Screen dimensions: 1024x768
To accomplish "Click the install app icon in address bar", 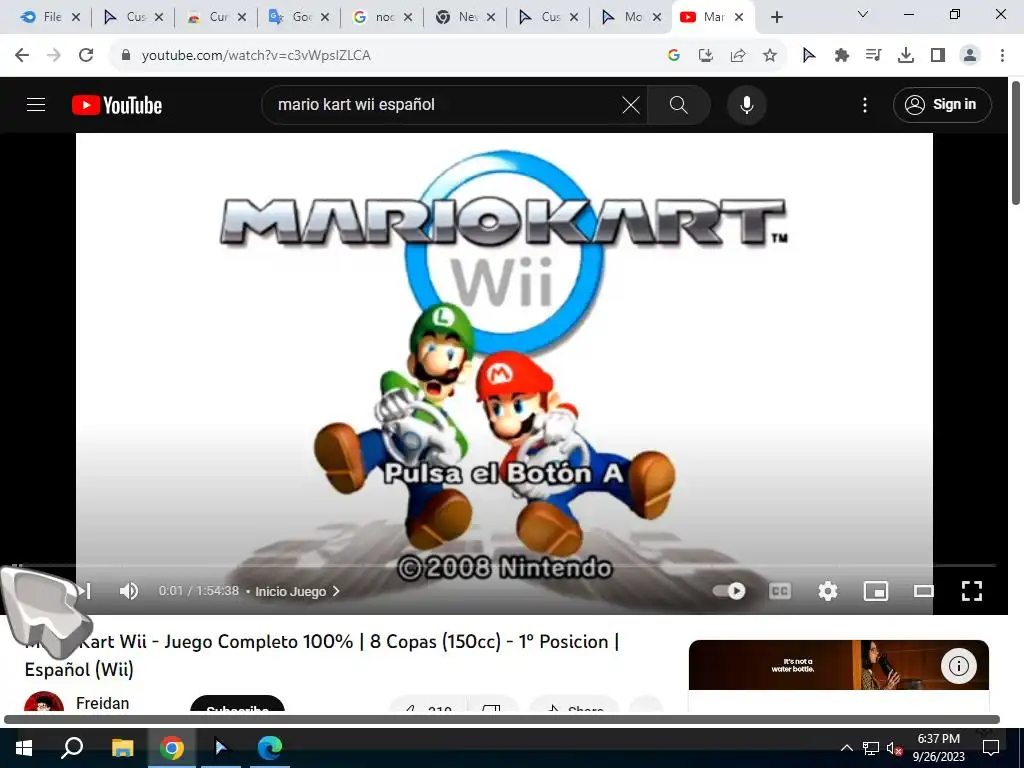I will click(705, 56).
